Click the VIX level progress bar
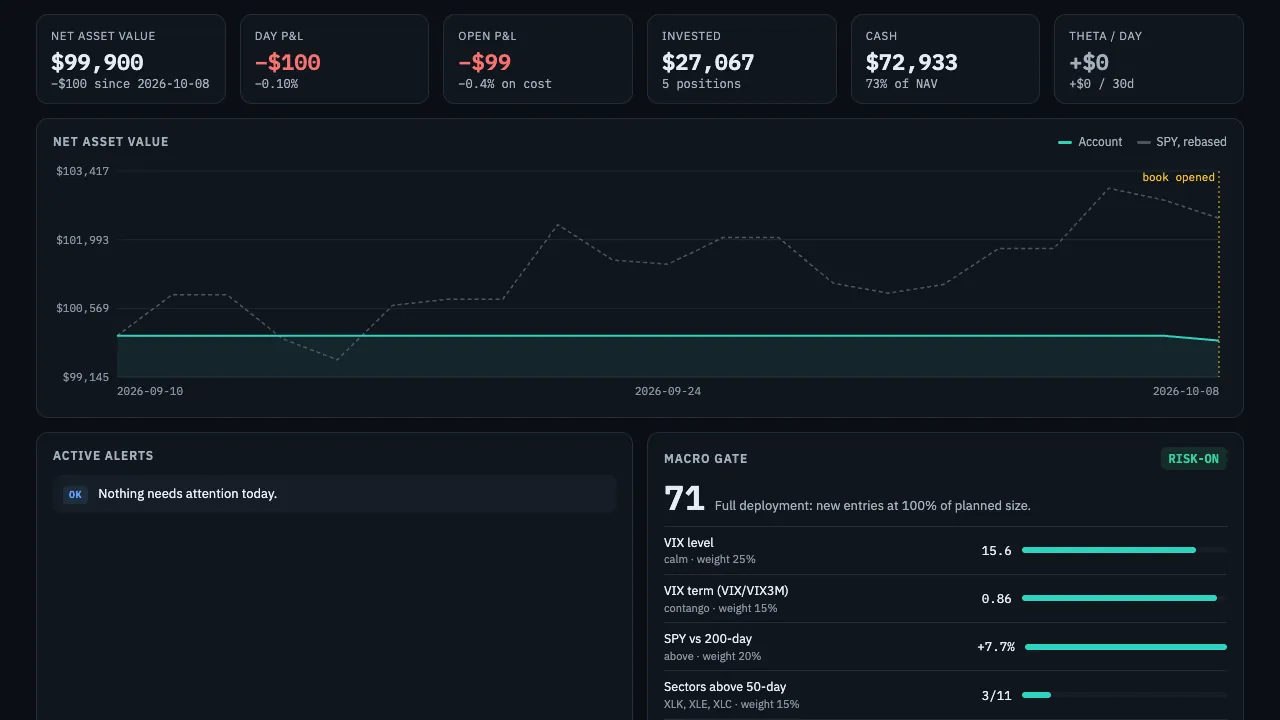1280x720 pixels. pyautogui.click(x=1124, y=550)
